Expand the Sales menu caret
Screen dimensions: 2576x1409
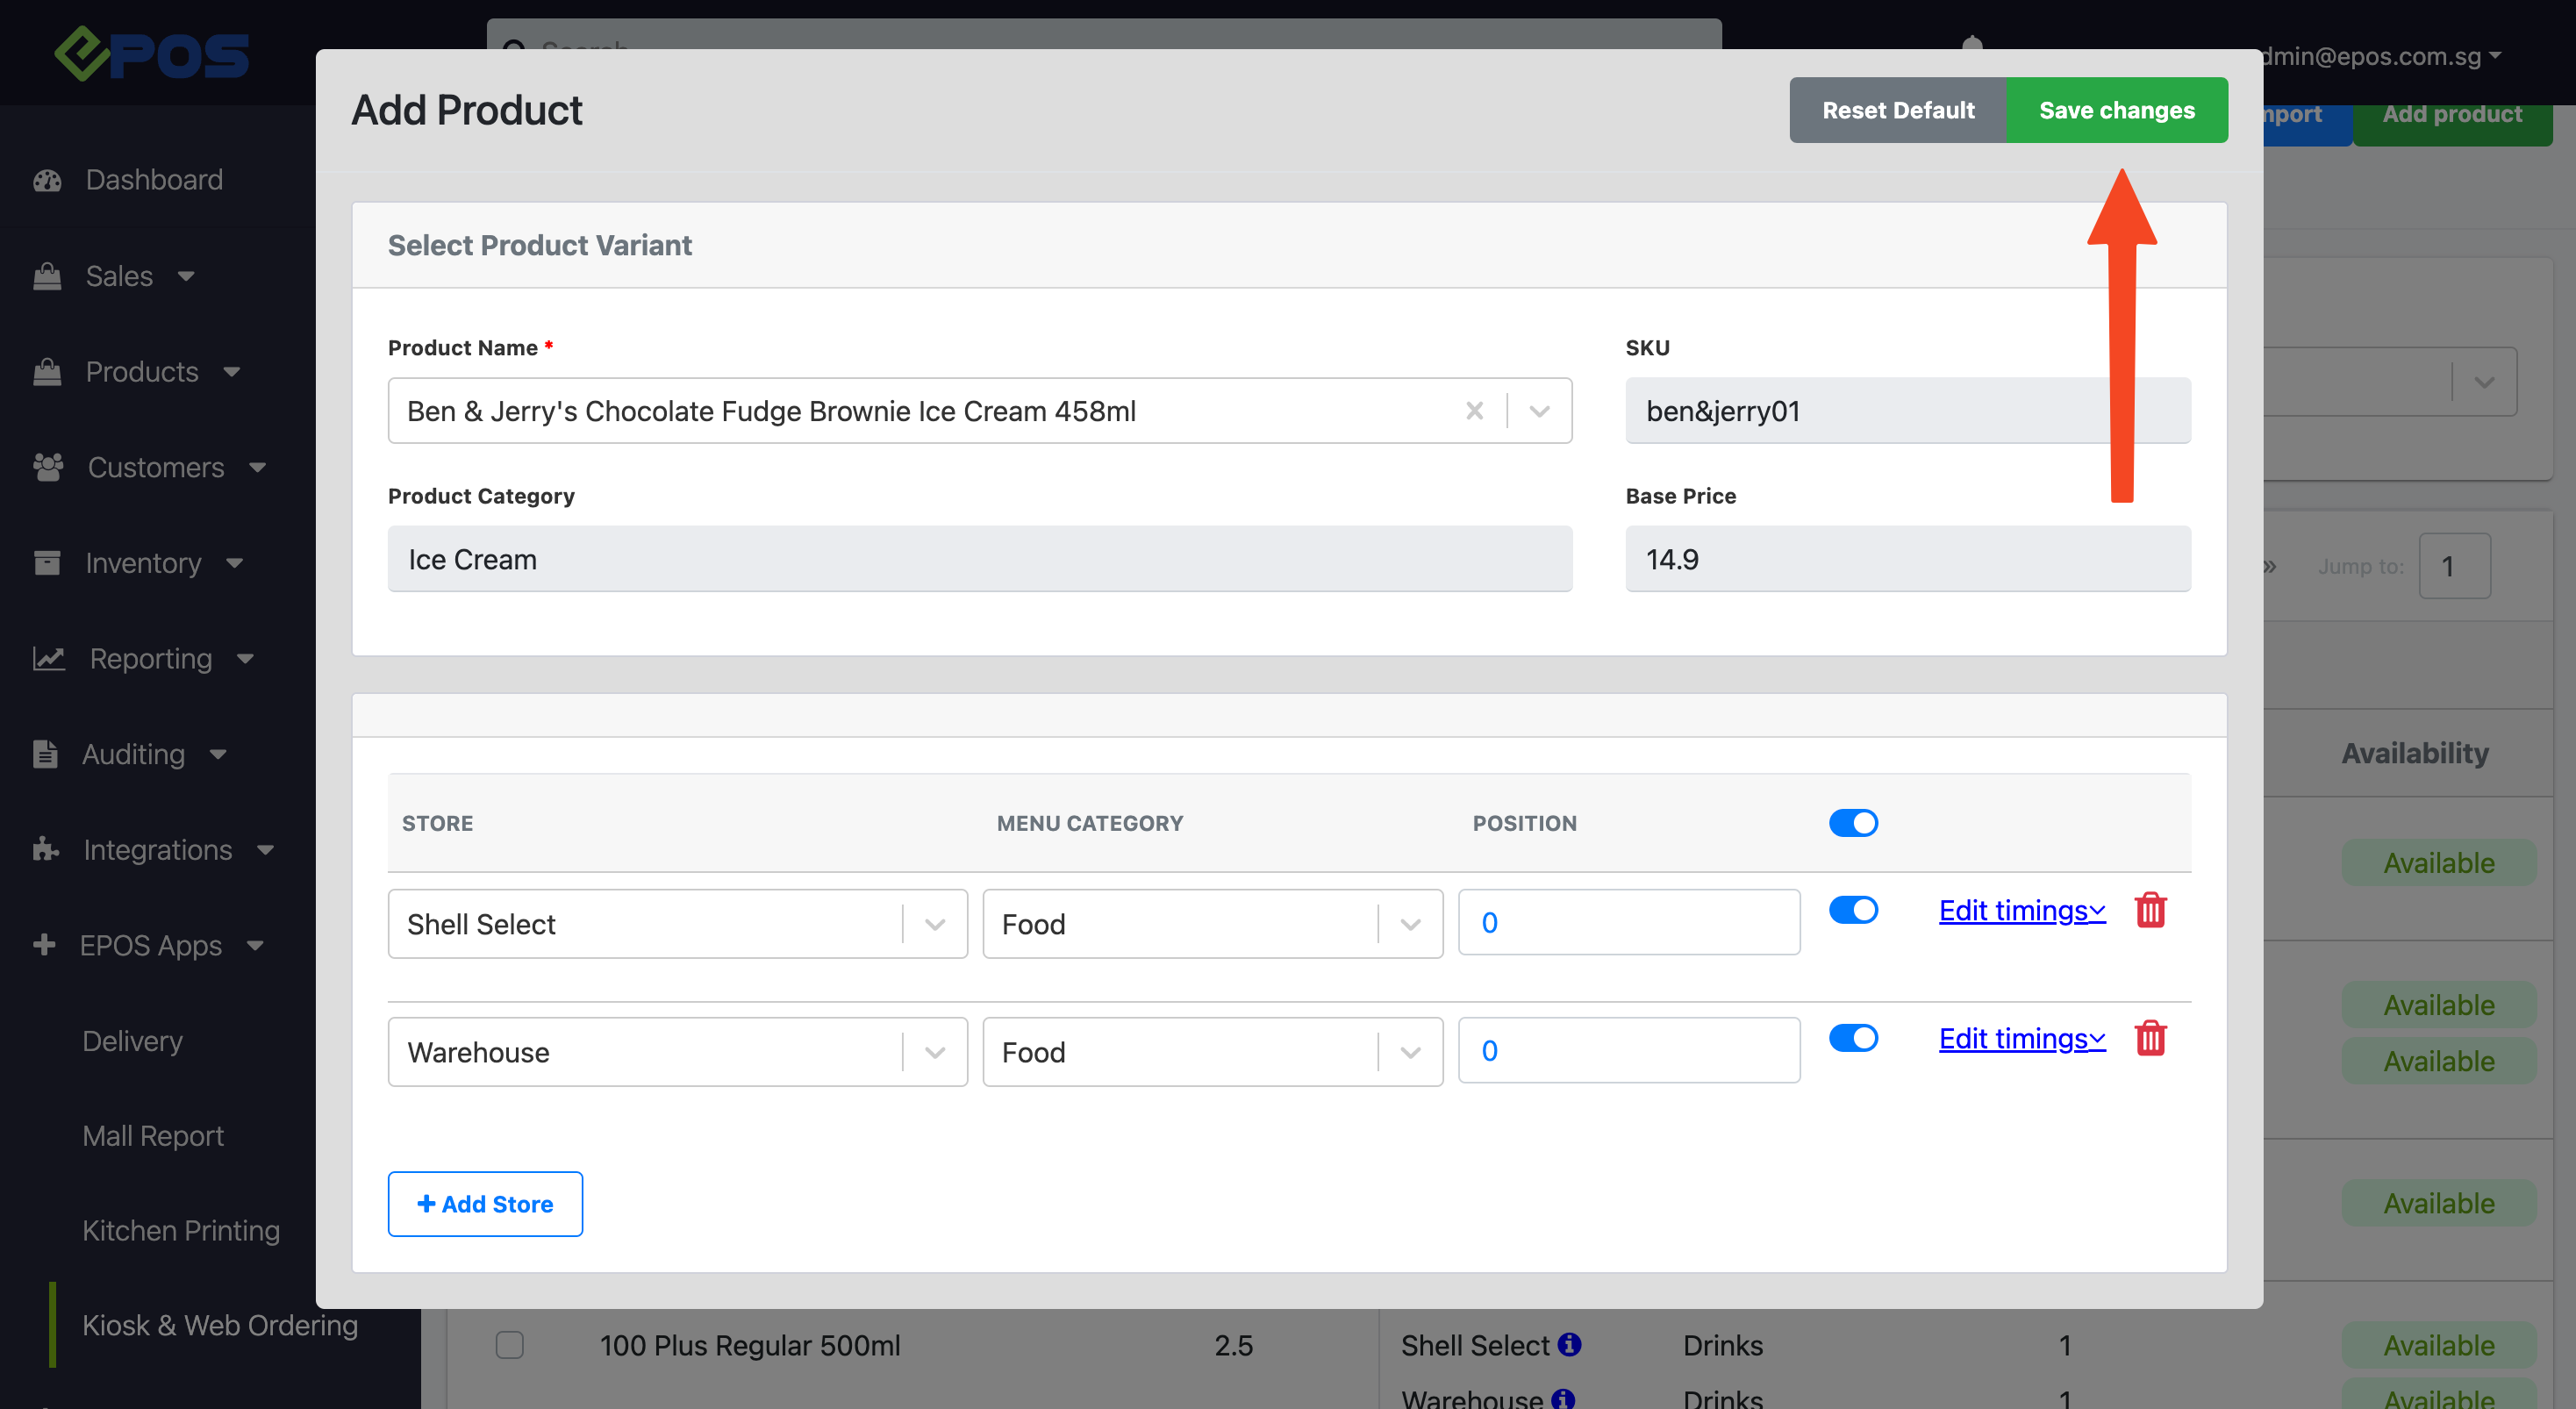pyautogui.click(x=186, y=276)
